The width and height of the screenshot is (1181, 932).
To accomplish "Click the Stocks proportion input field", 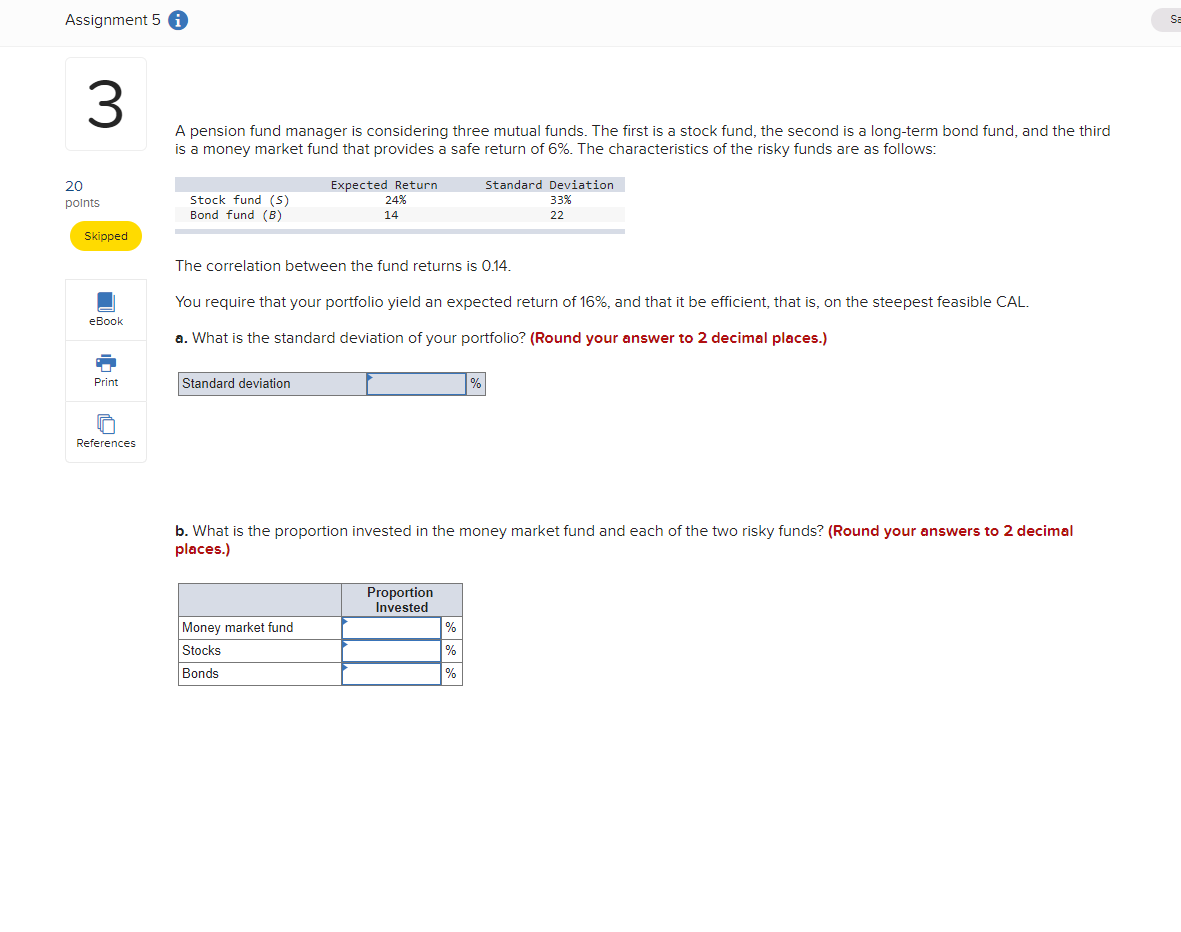I will [391, 650].
